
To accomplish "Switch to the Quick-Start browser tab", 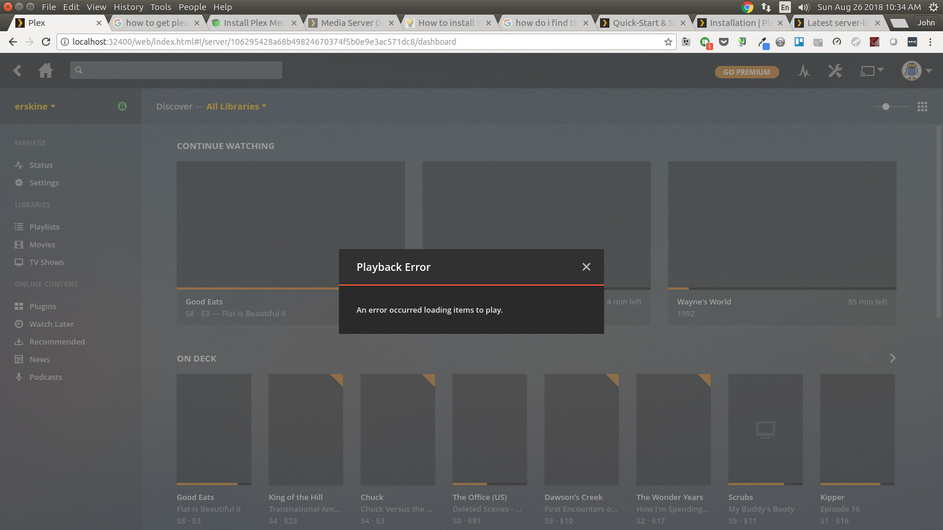I will [643, 23].
